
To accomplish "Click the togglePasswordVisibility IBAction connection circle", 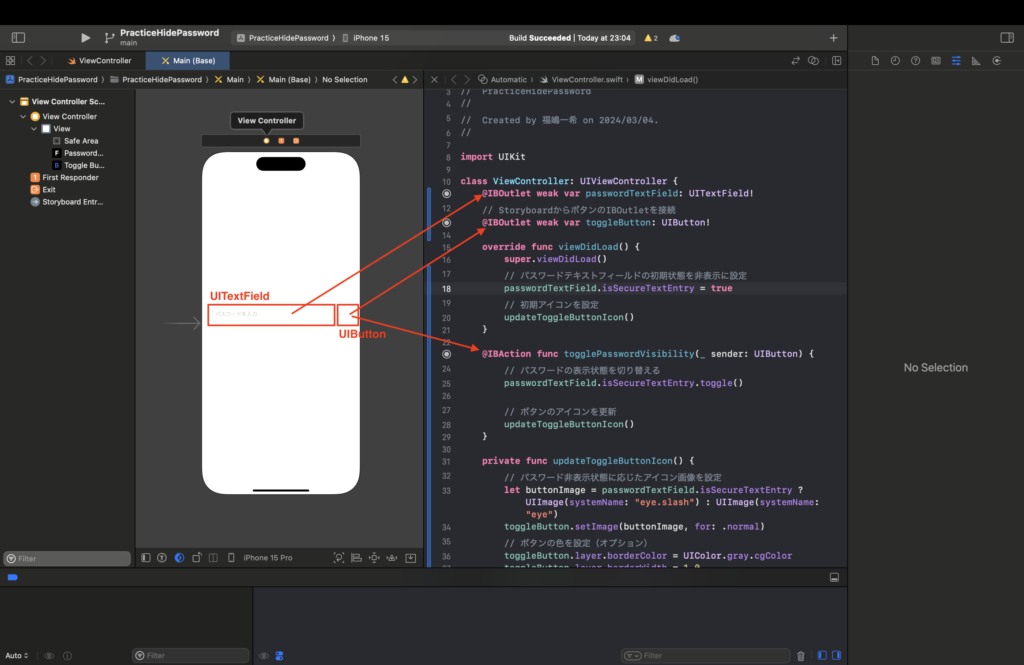I will click(447, 354).
